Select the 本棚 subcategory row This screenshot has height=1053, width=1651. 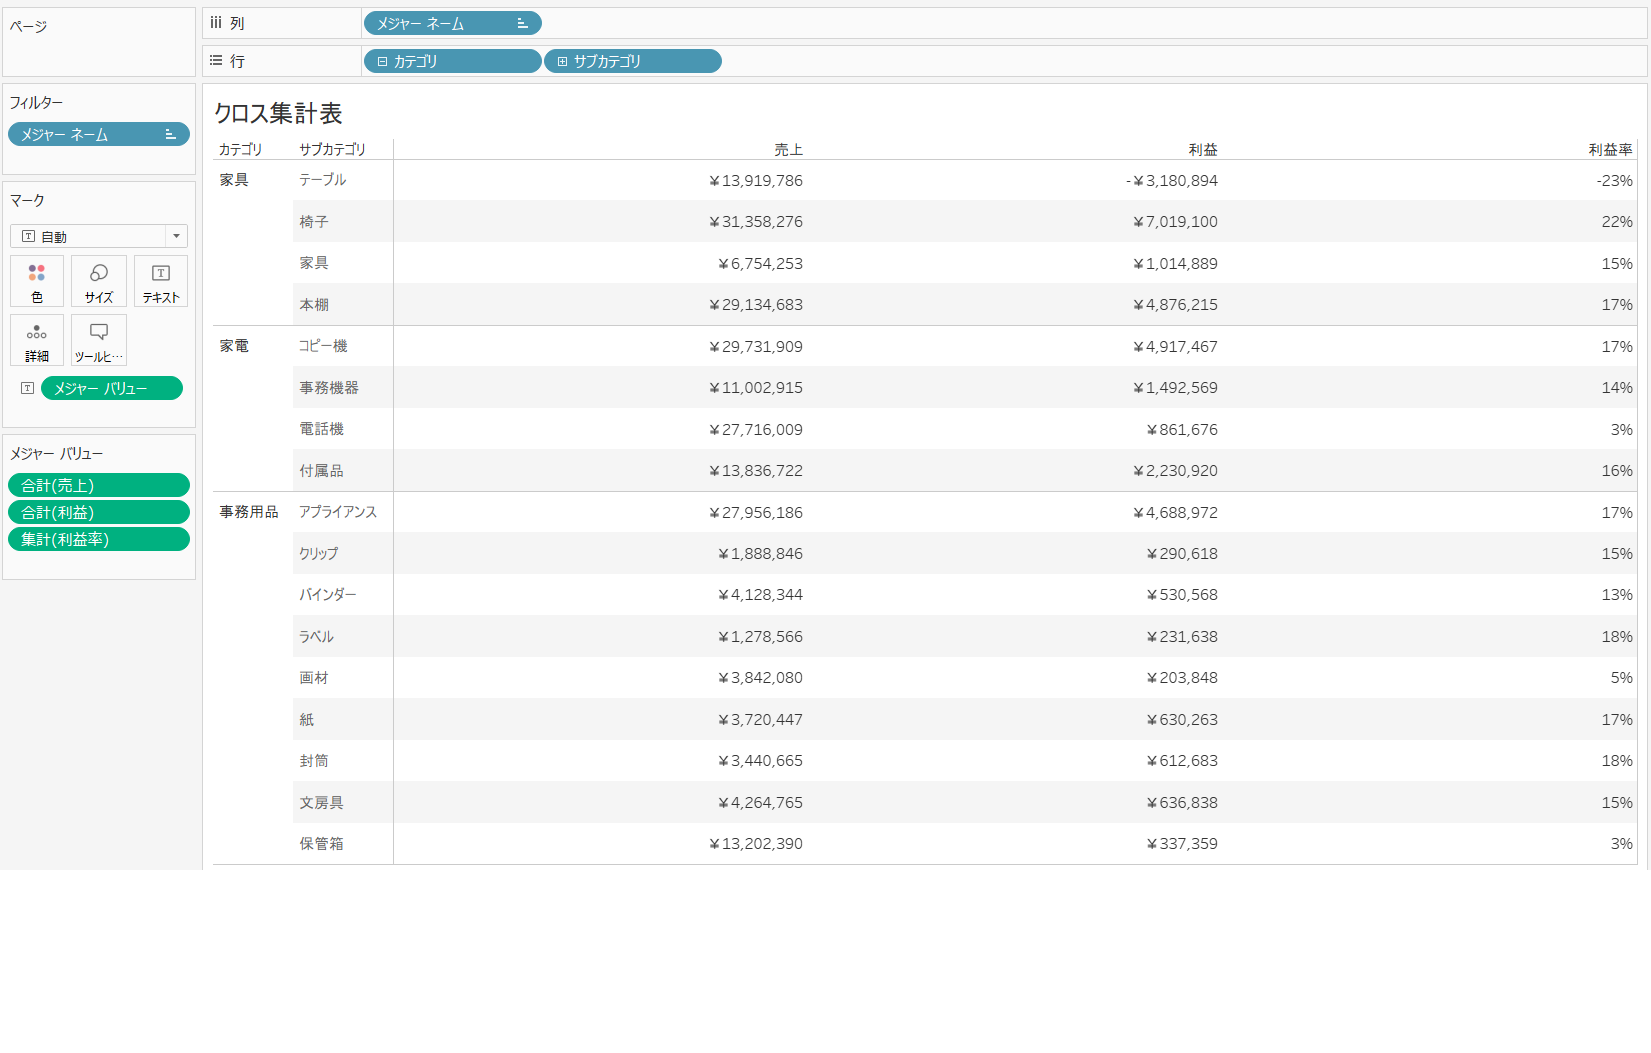click(314, 305)
